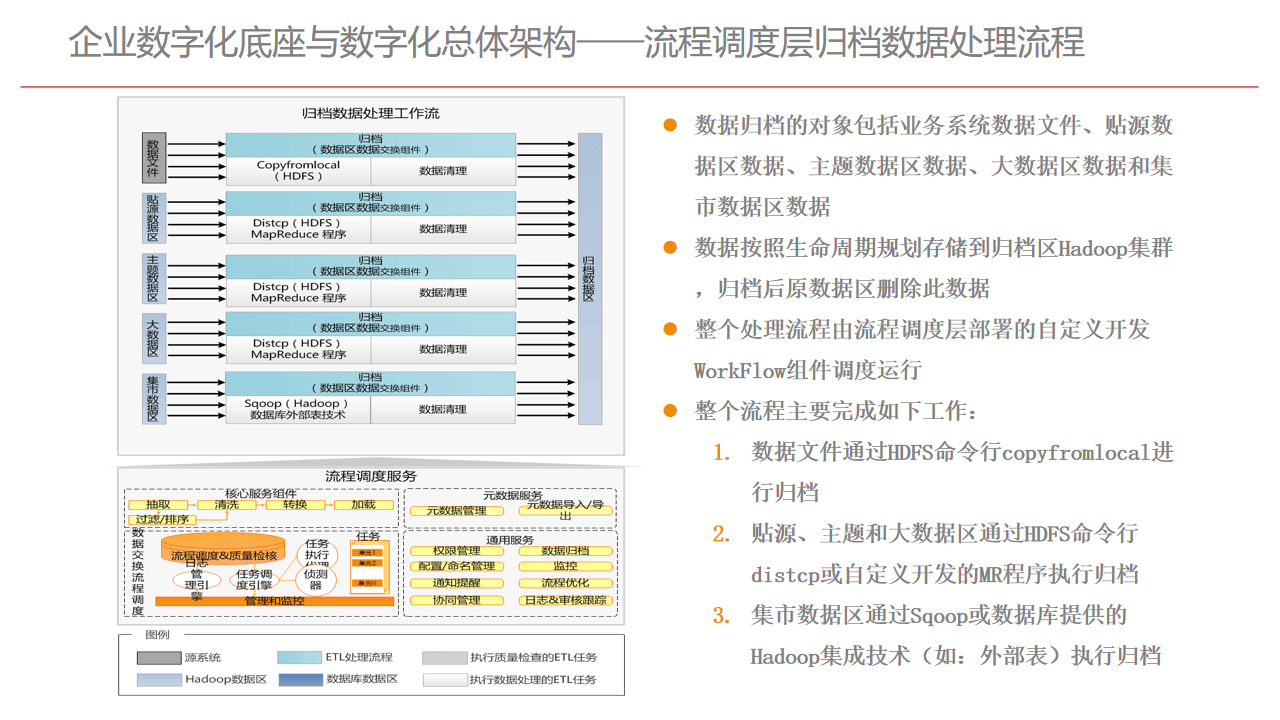Select the 集市数据区 source box
Viewport: 1280px width, 720px height.
153,398
